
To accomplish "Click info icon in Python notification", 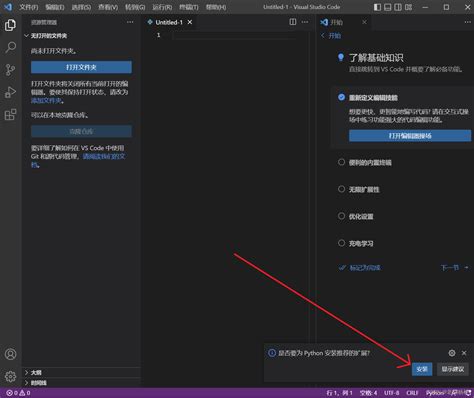I will [x=272, y=353].
